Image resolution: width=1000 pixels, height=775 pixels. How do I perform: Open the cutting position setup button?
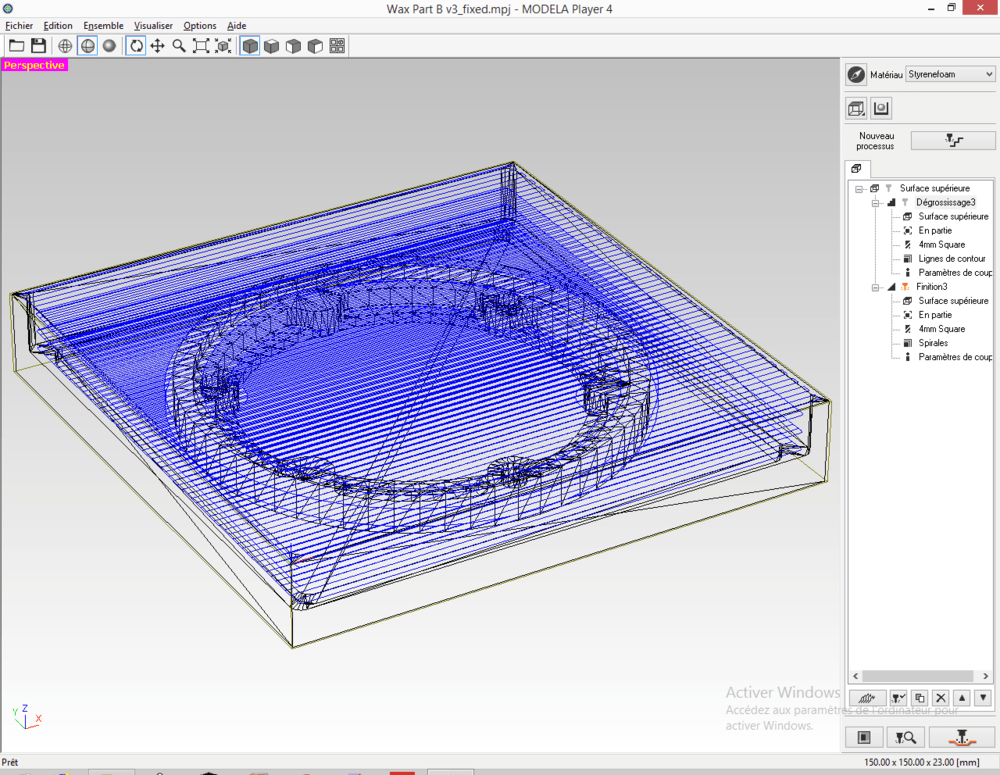864,737
